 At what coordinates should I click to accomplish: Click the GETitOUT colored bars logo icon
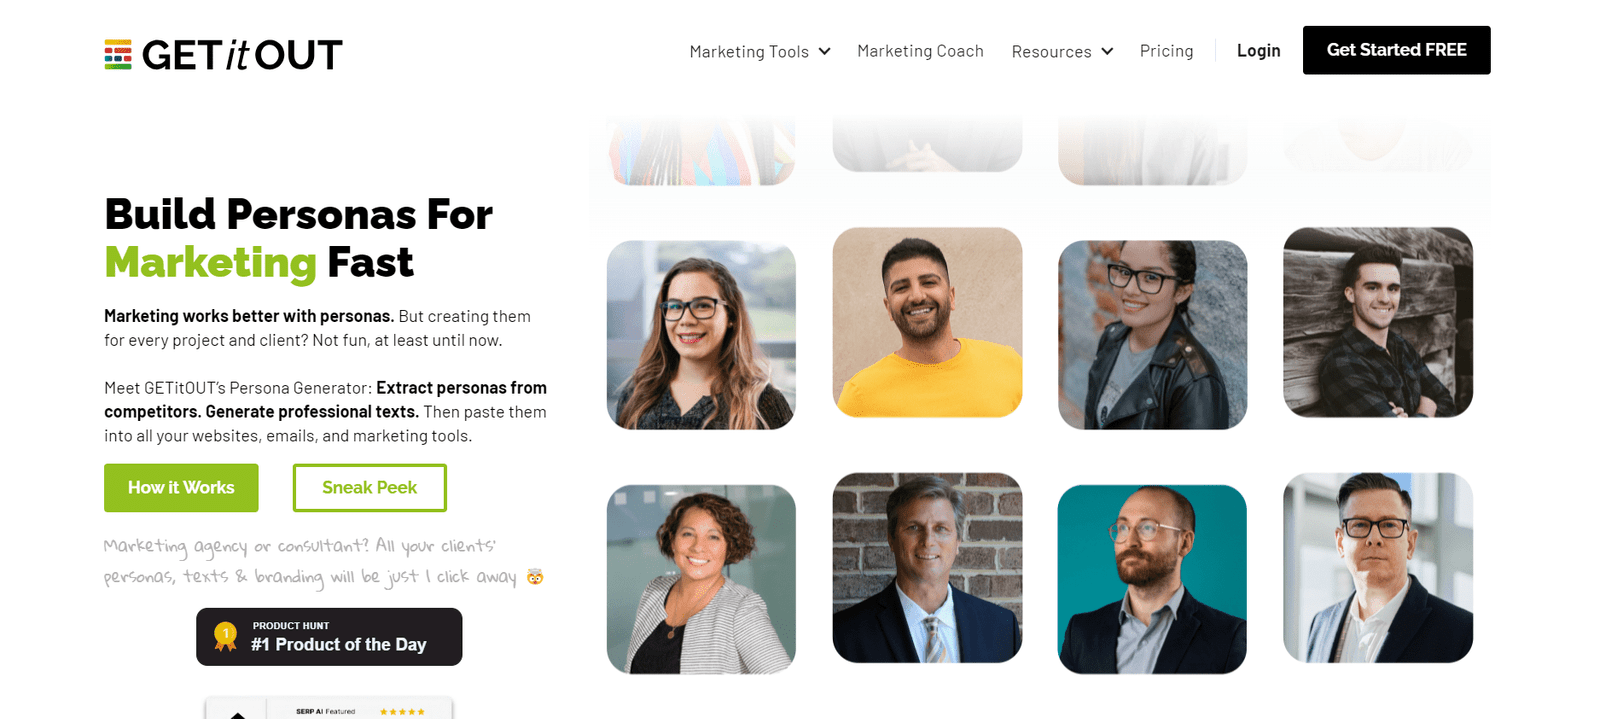(x=118, y=54)
